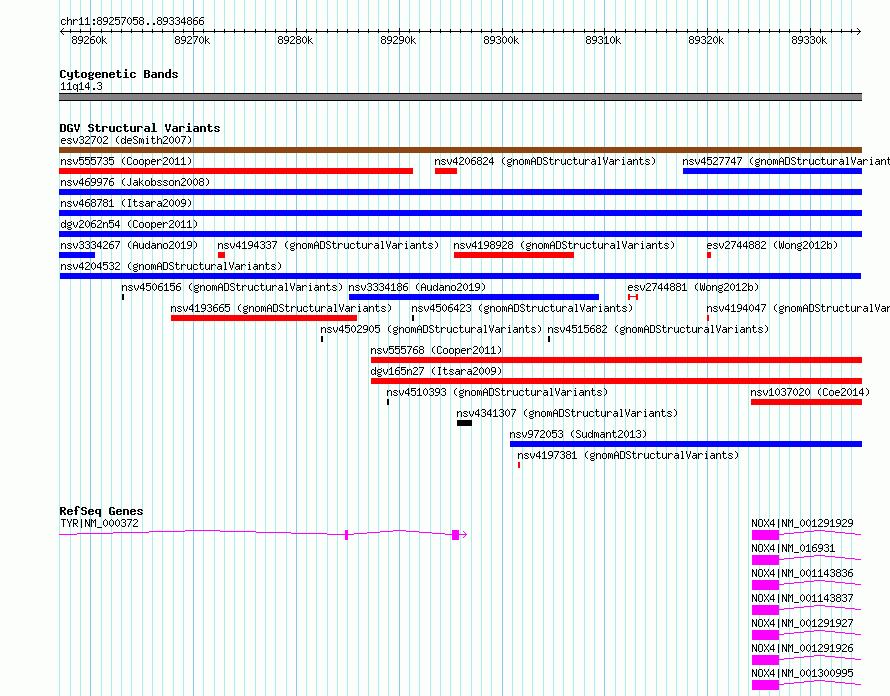This screenshot has height=696, width=890.
Task: Open nsv555735 (Cooper2011) variant label
Action: (x=126, y=161)
